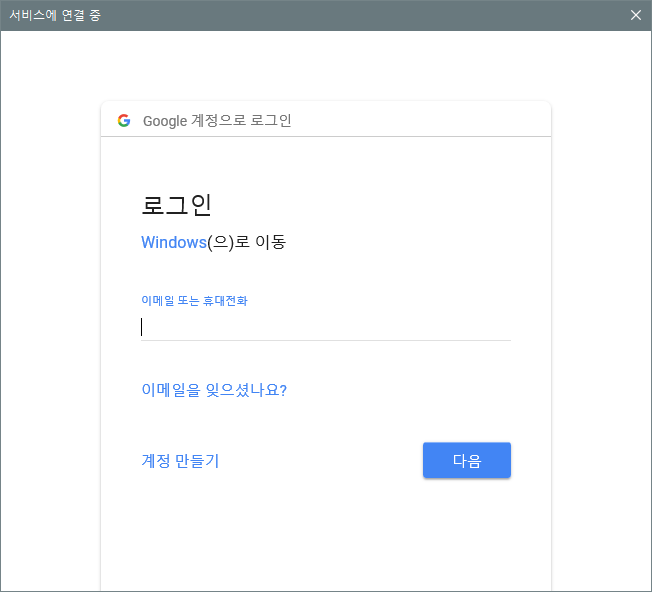Click the blue 다음 button
The width and height of the screenshot is (652, 592).
pos(467,460)
